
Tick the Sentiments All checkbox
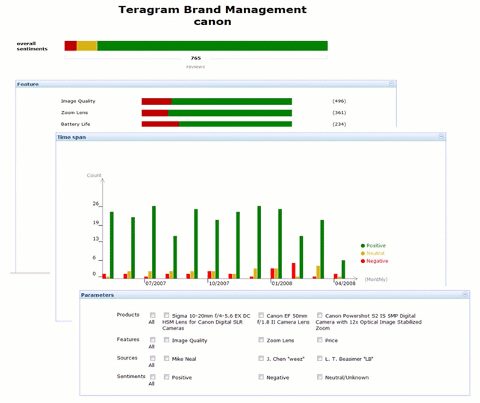(152, 377)
